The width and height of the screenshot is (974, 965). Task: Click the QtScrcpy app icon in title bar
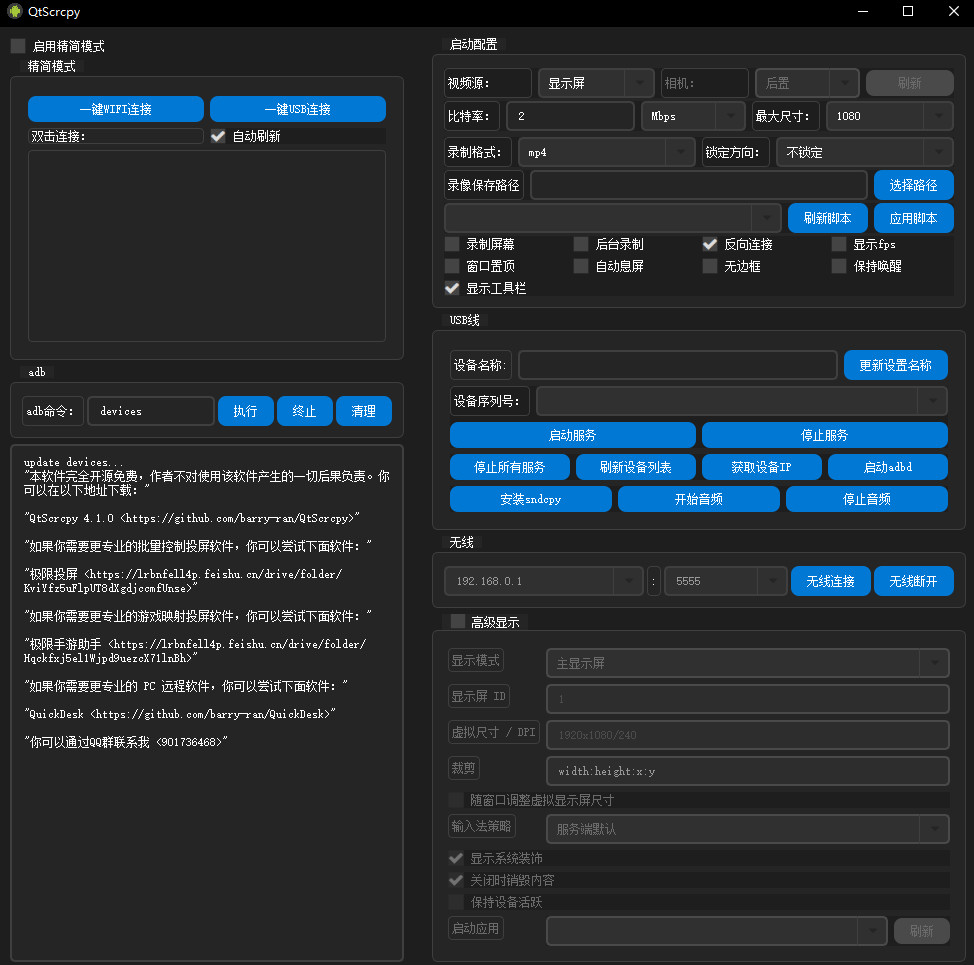[x=14, y=11]
